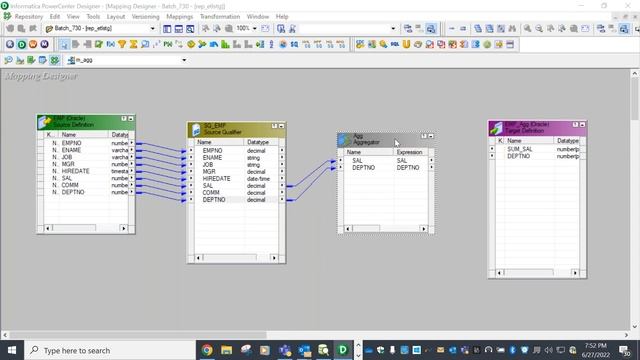
Task: Open the Layout menu
Action: (x=116, y=16)
